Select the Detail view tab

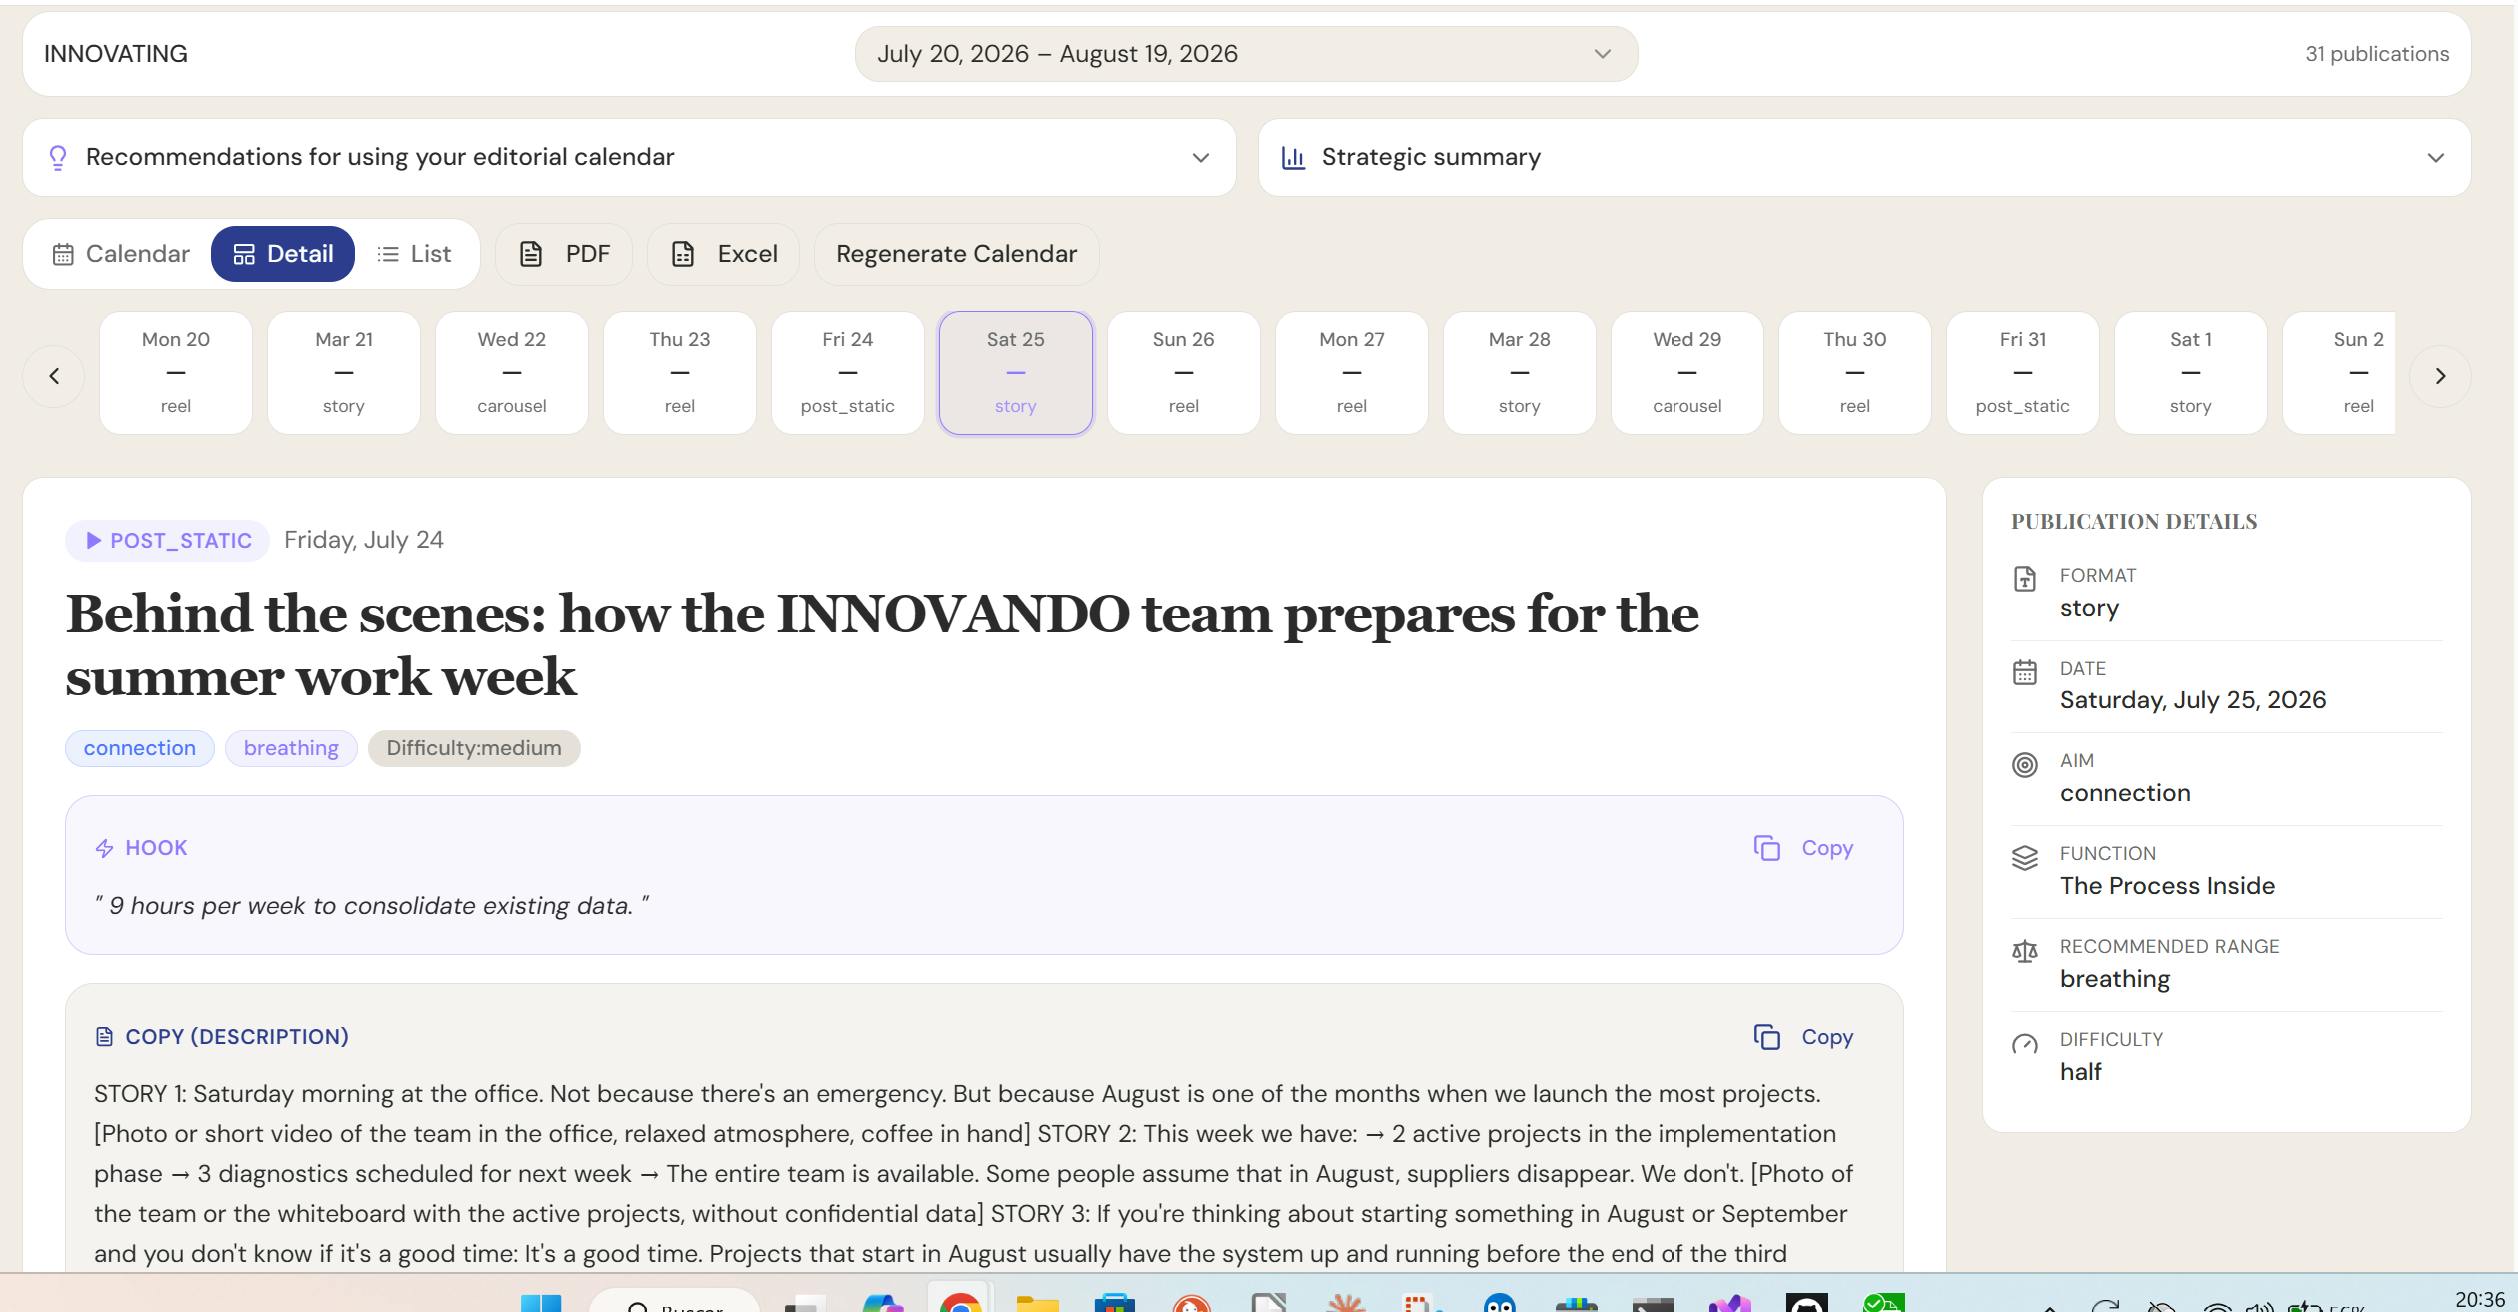point(283,254)
